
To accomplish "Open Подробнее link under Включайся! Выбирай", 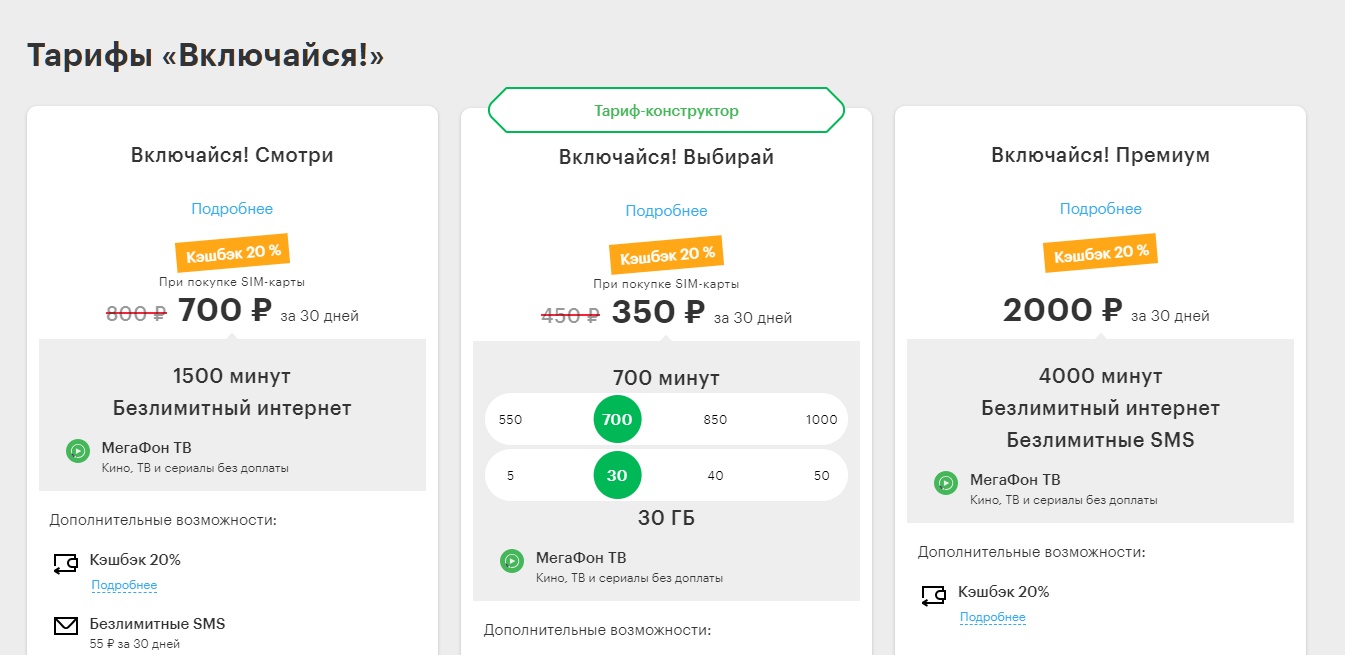I will pyautogui.click(x=666, y=211).
